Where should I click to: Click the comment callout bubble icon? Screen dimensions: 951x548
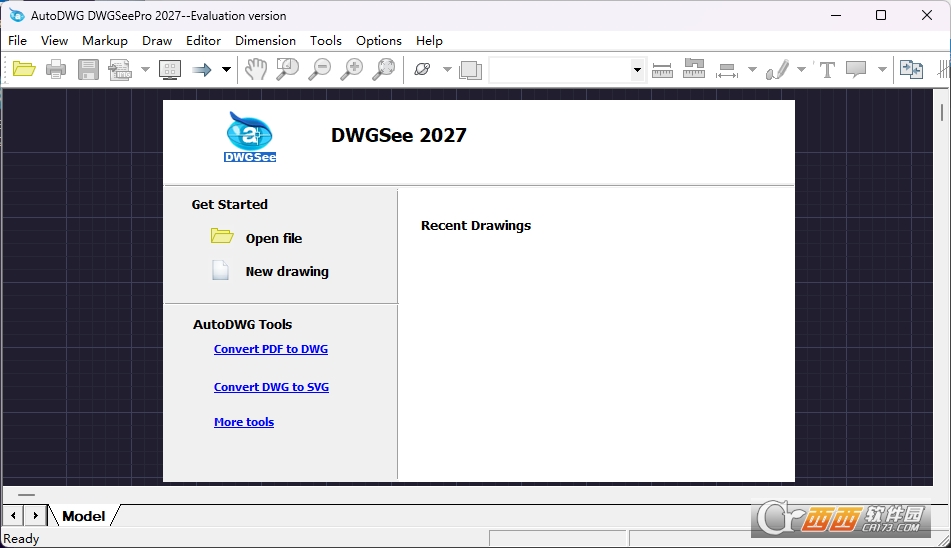[x=856, y=69]
